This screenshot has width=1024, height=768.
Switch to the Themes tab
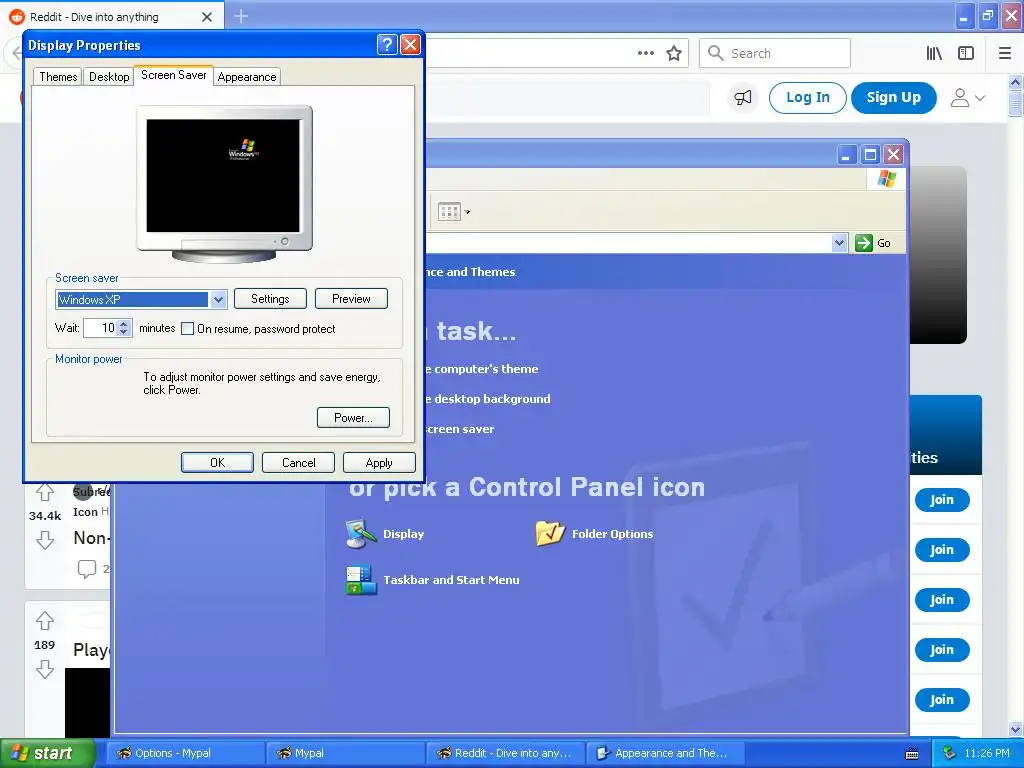(x=58, y=77)
